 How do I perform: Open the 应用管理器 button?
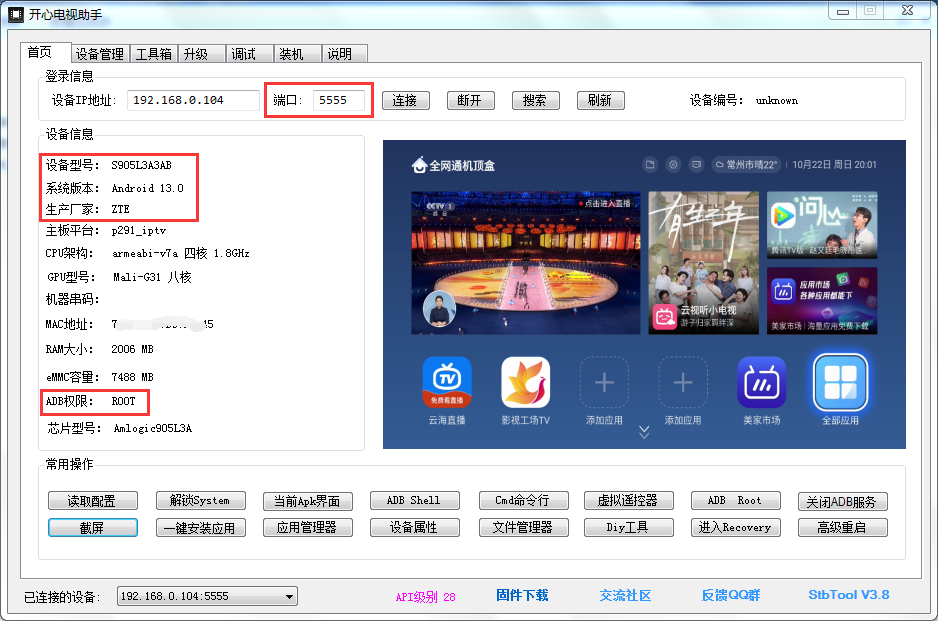pos(307,528)
